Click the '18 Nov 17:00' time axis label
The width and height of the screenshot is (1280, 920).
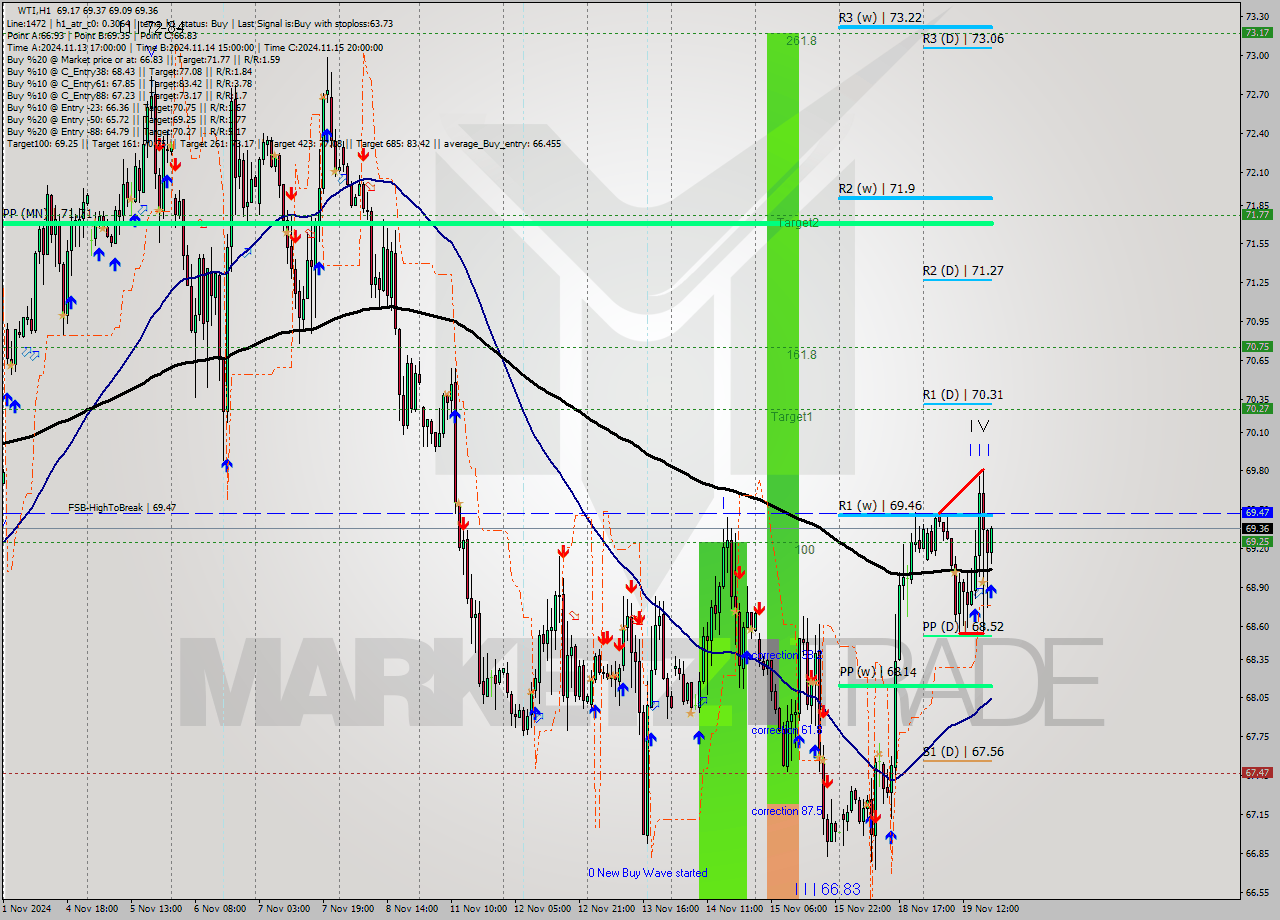tap(926, 909)
